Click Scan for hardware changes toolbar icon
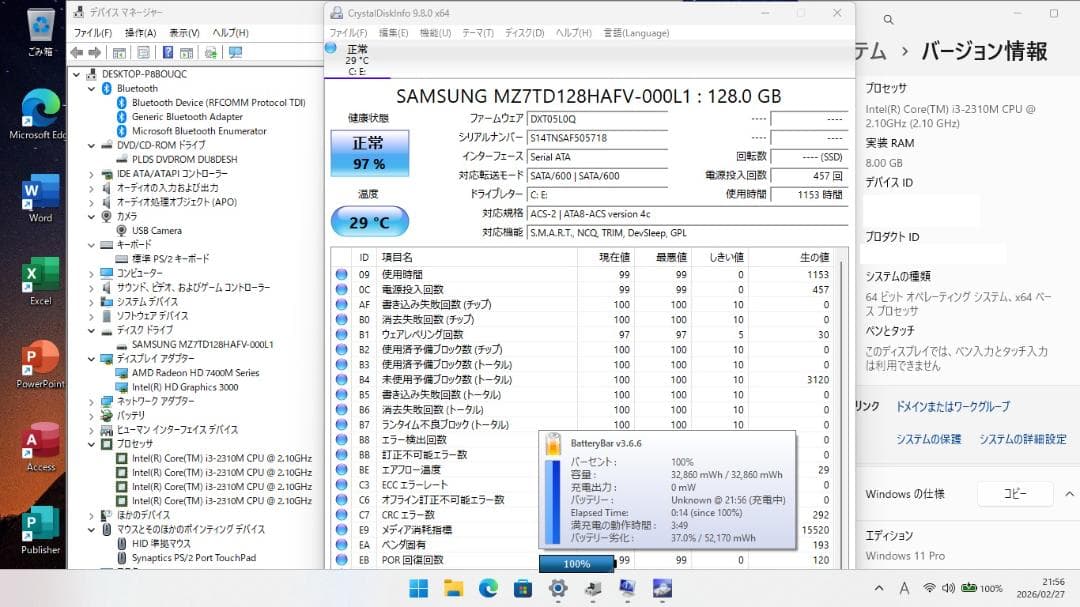Viewport: 1080px width, 607px height. click(x=210, y=52)
